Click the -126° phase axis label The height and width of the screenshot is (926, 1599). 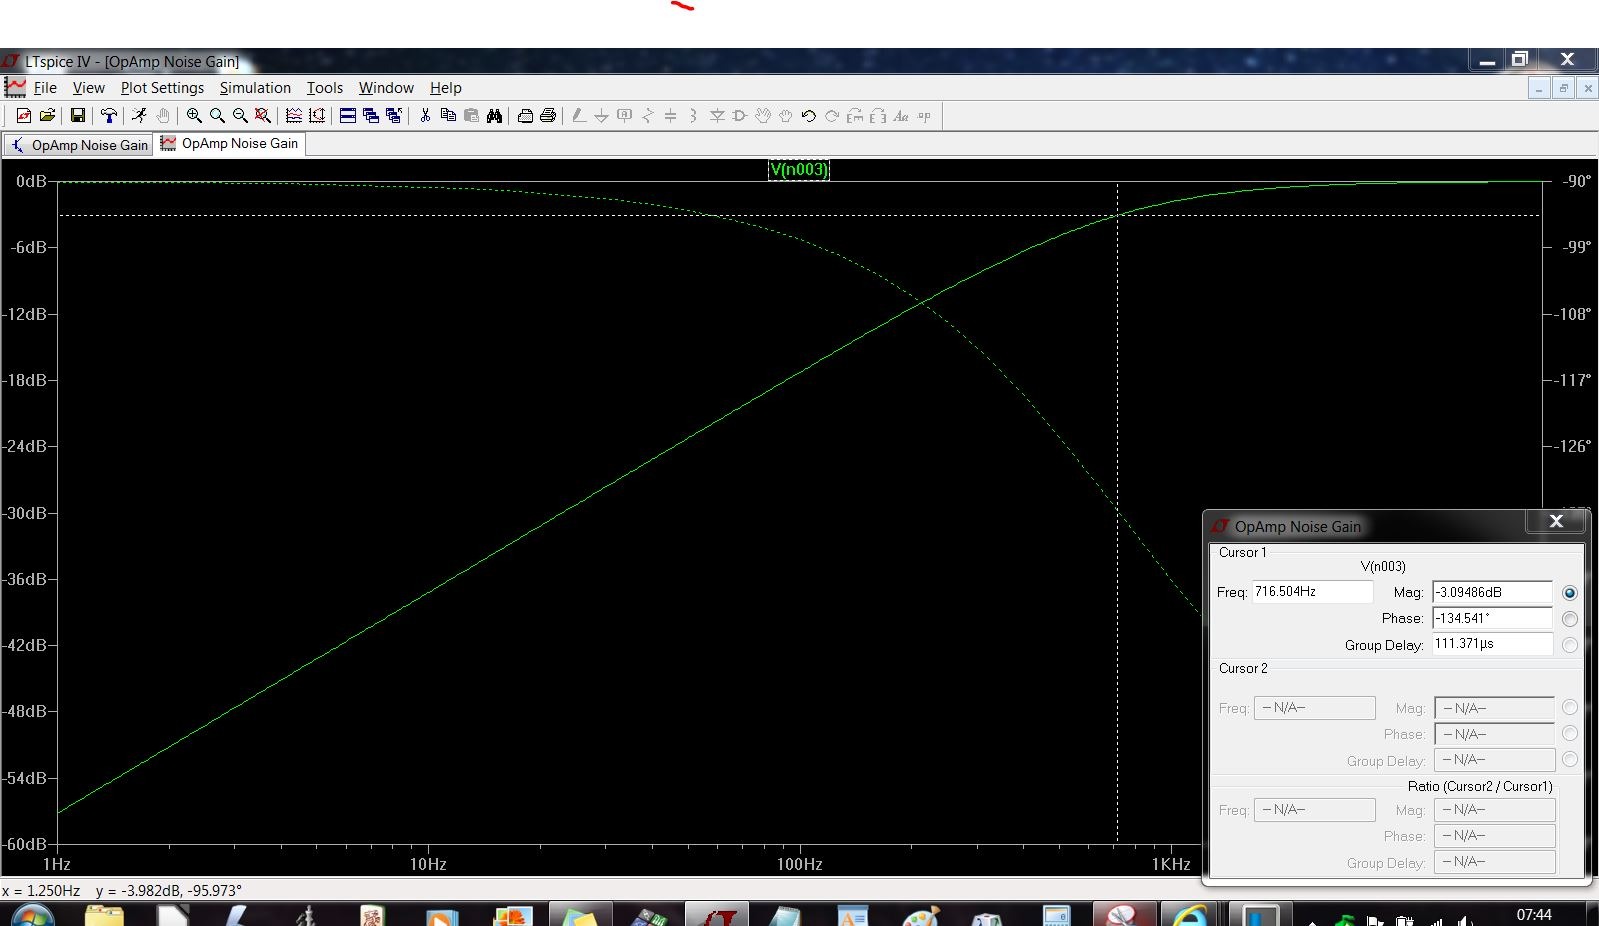pyautogui.click(x=1571, y=446)
